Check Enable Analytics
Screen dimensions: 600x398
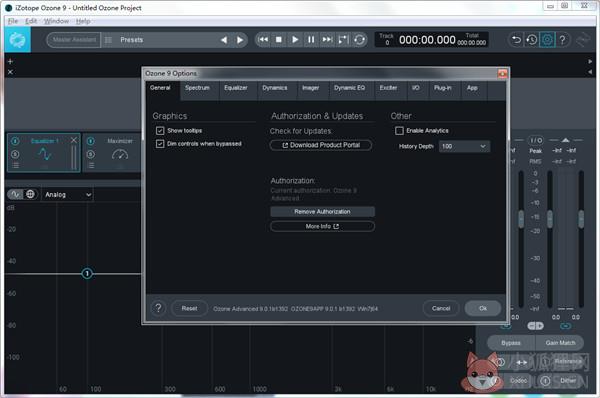(399, 131)
